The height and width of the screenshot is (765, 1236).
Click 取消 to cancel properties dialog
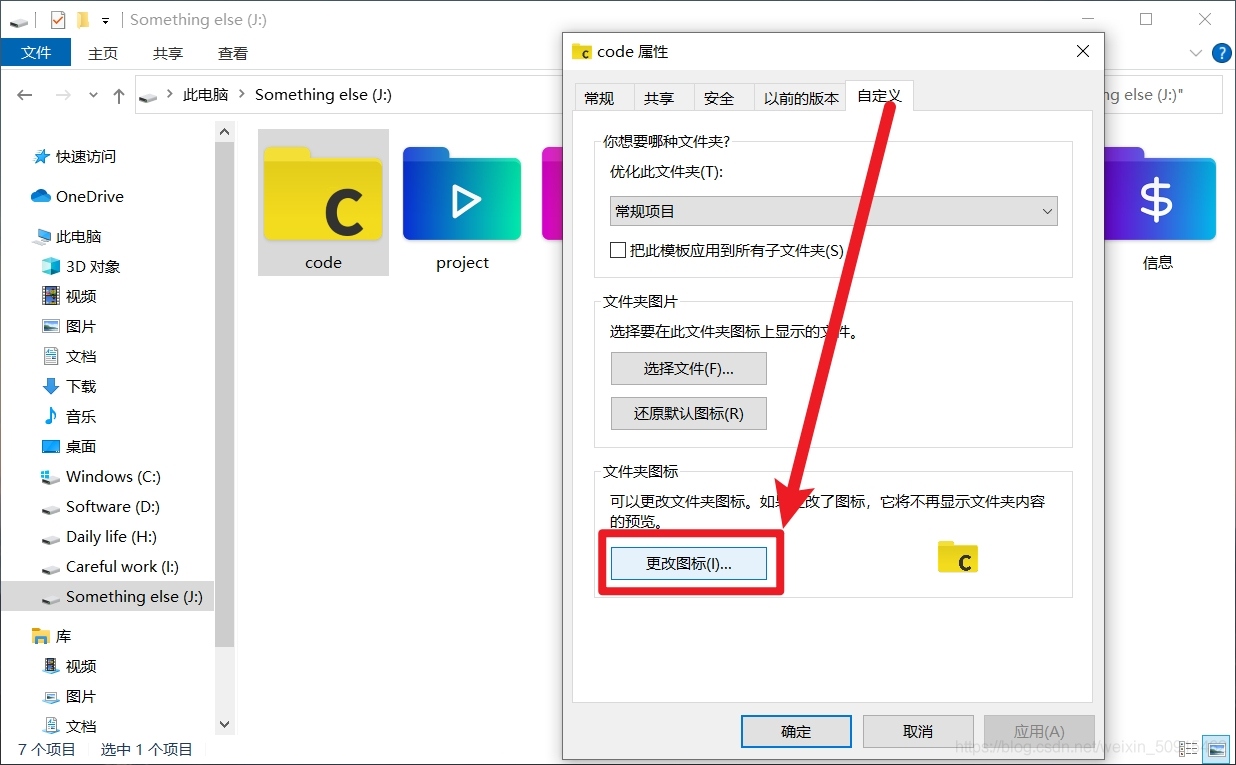click(x=918, y=731)
